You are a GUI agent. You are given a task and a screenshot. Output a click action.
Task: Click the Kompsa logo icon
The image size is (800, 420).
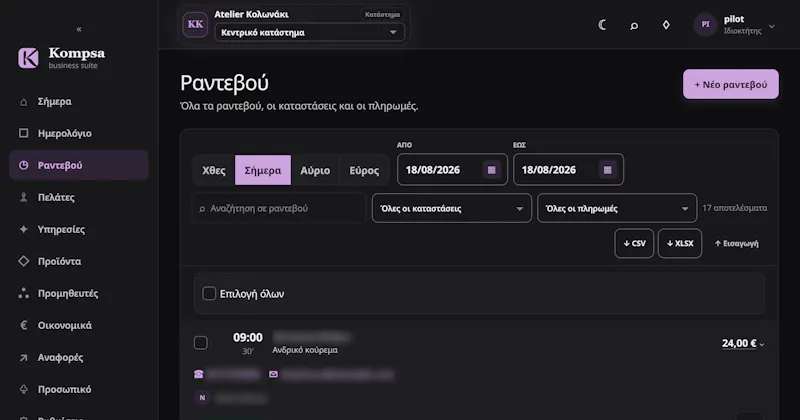click(28, 58)
